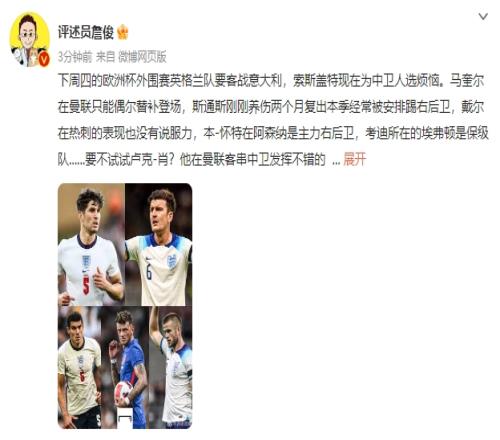Click the white goal logo at the collage bottom
The width and height of the screenshot is (500, 440).
point(125,419)
